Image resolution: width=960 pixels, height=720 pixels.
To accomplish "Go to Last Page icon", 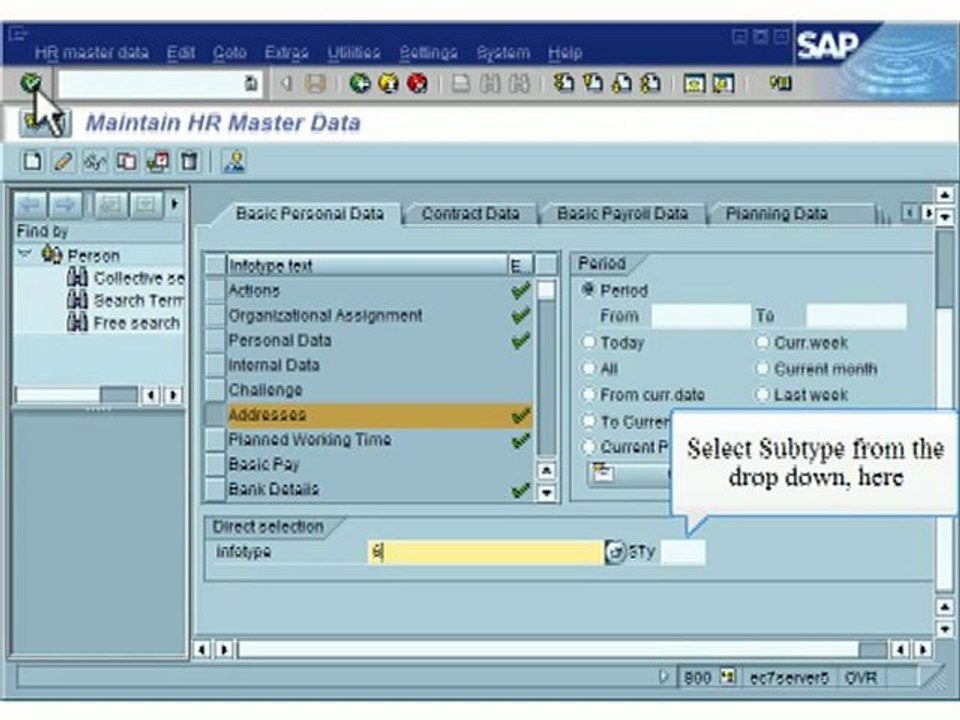I will point(650,83).
